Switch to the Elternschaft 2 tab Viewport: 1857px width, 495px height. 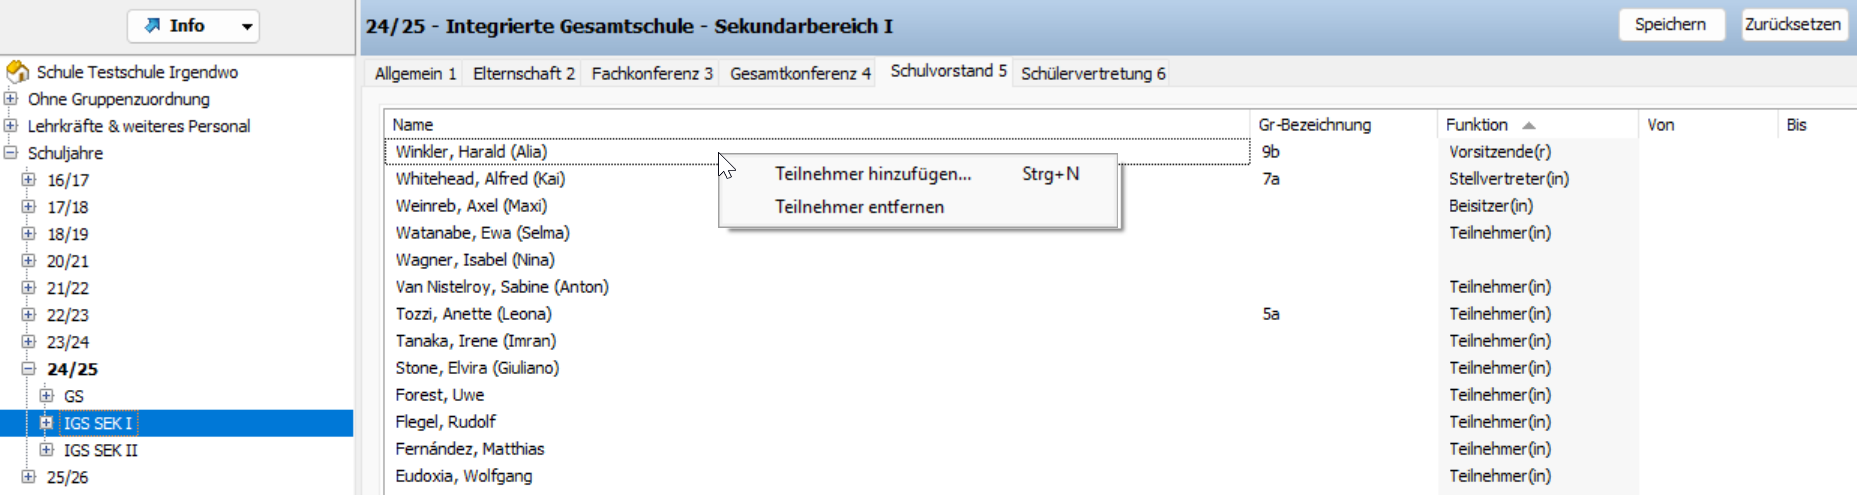pos(523,73)
